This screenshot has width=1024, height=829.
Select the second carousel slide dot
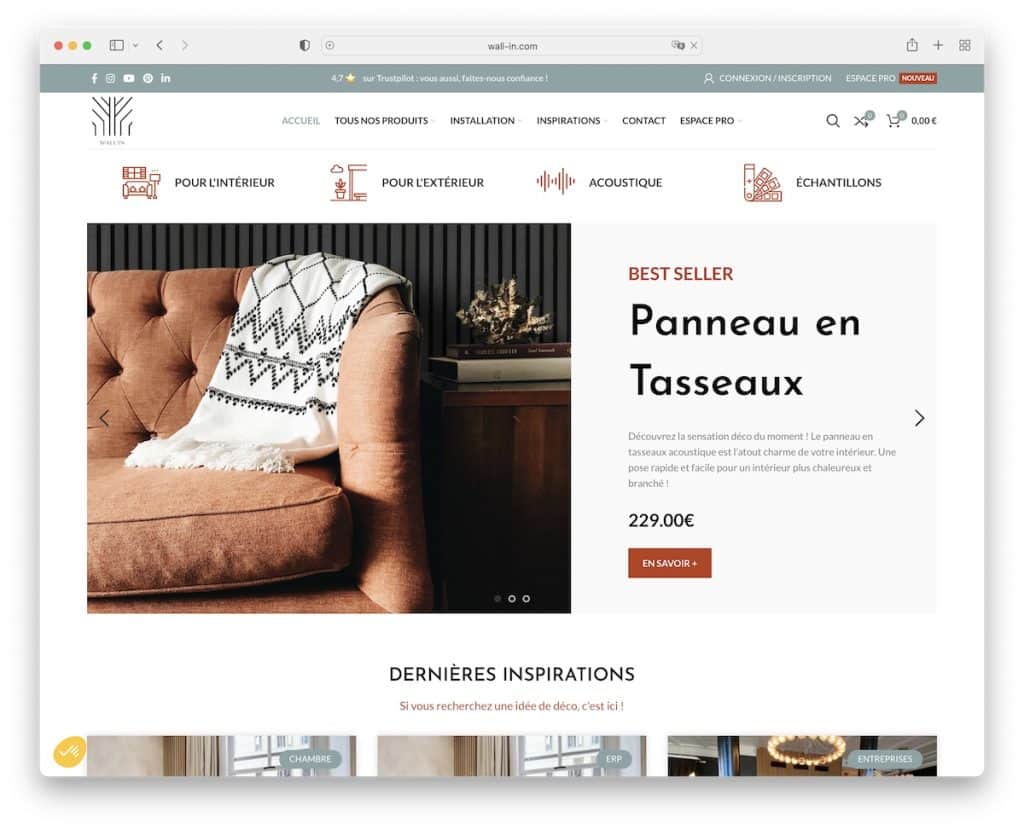[x=512, y=598]
